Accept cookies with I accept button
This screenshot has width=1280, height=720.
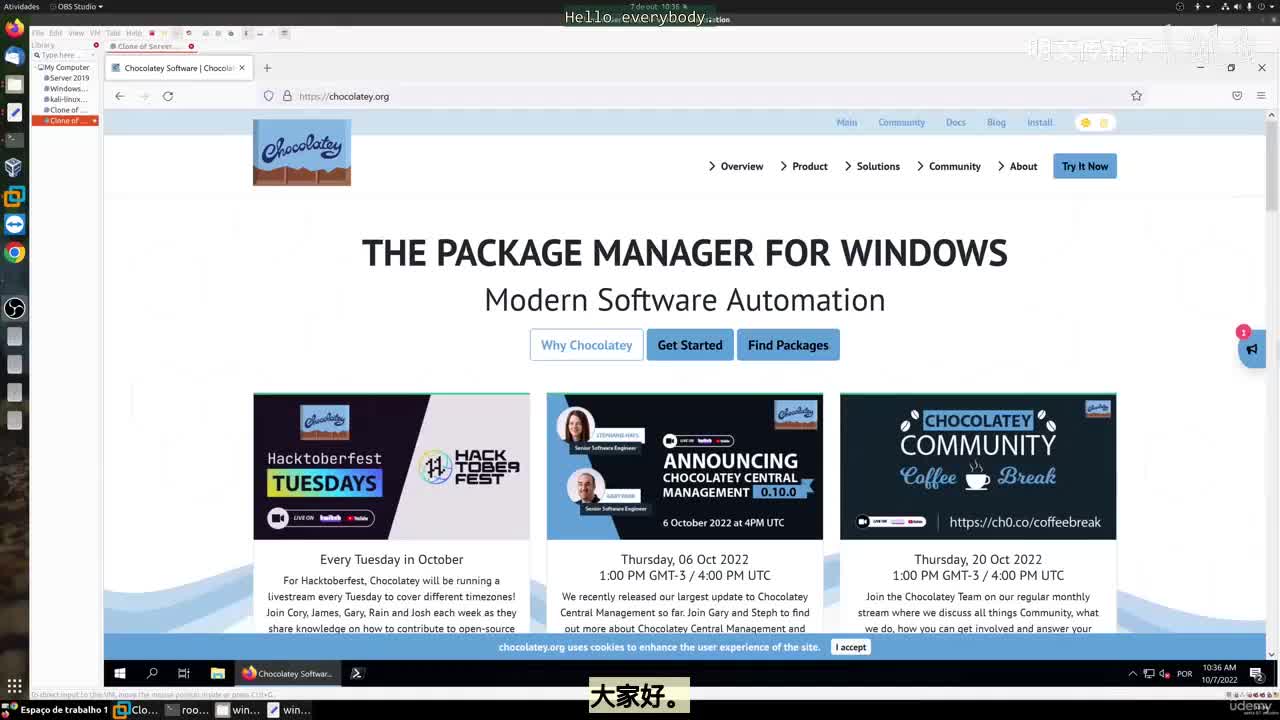[851, 647]
